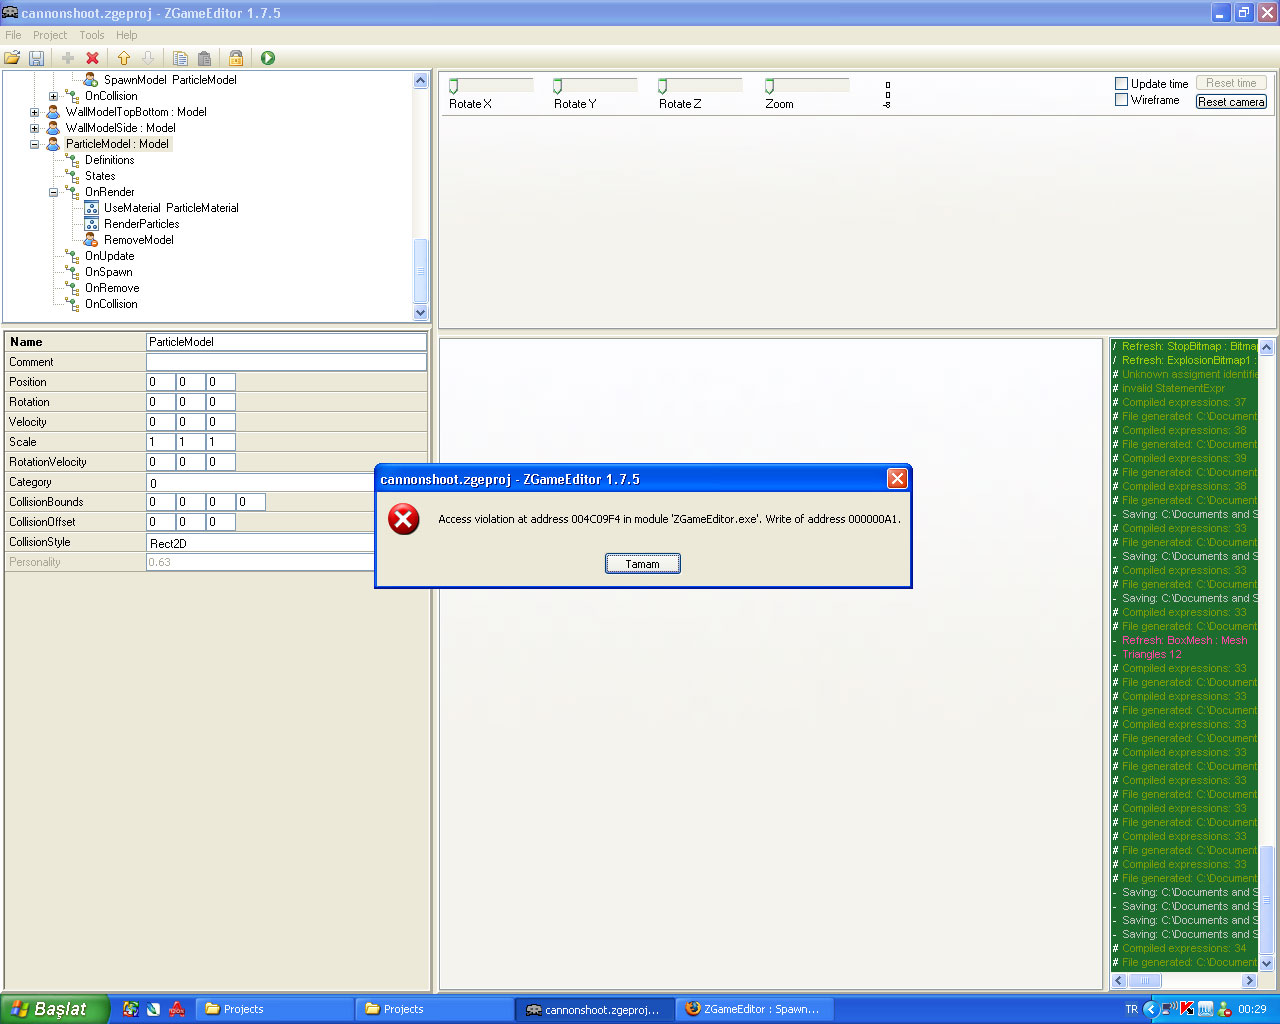The height and width of the screenshot is (1024, 1280).
Task: Click the WallModelTopBottom model icon
Action: pos(53,112)
